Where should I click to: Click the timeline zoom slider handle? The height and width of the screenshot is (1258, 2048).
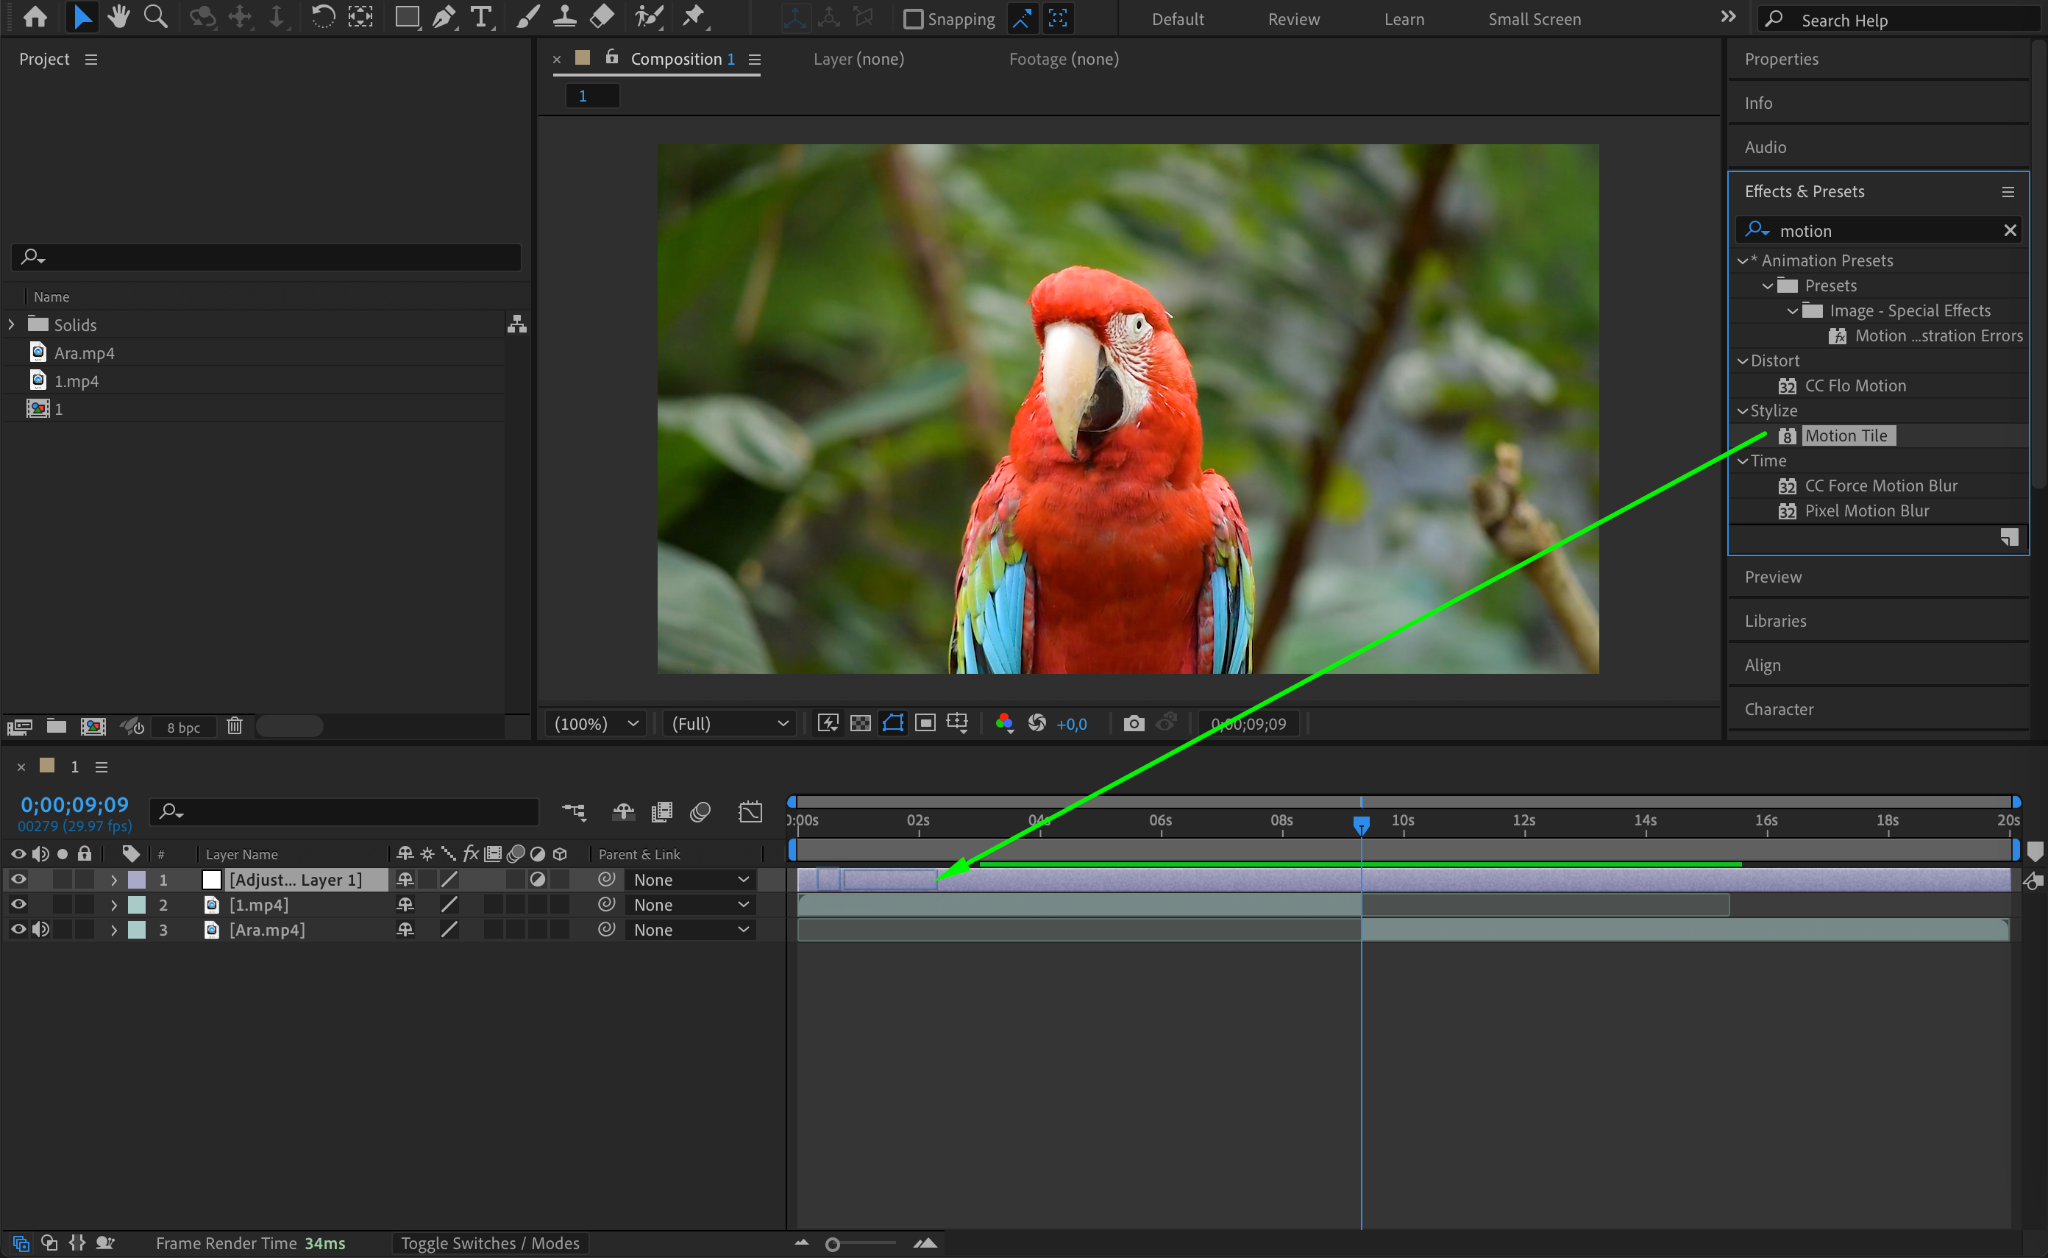(x=832, y=1244)
